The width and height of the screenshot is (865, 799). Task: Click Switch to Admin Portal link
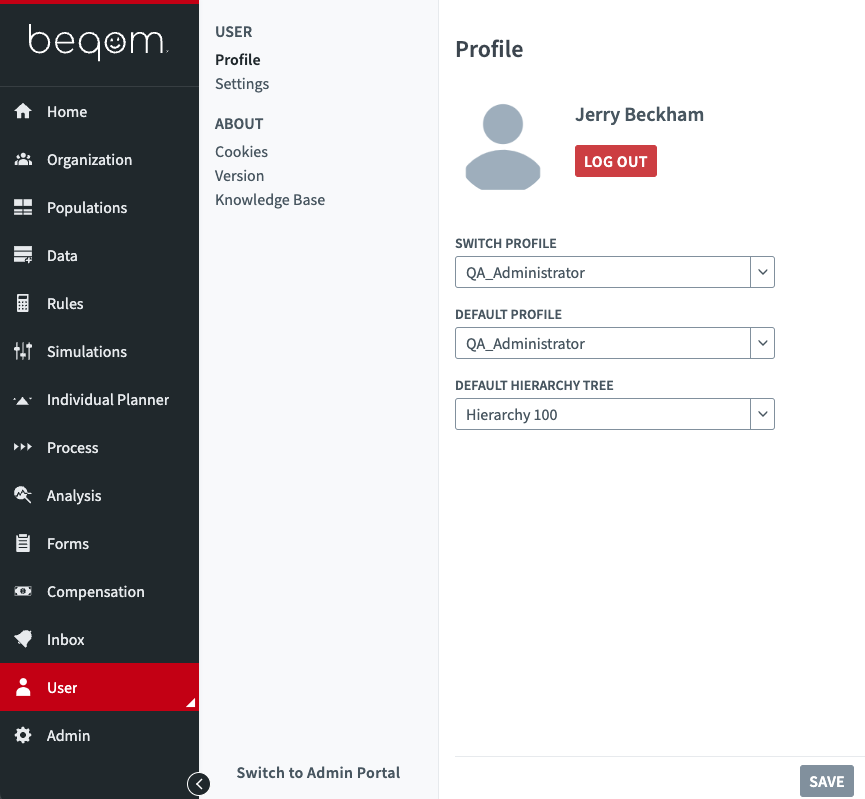318,773
